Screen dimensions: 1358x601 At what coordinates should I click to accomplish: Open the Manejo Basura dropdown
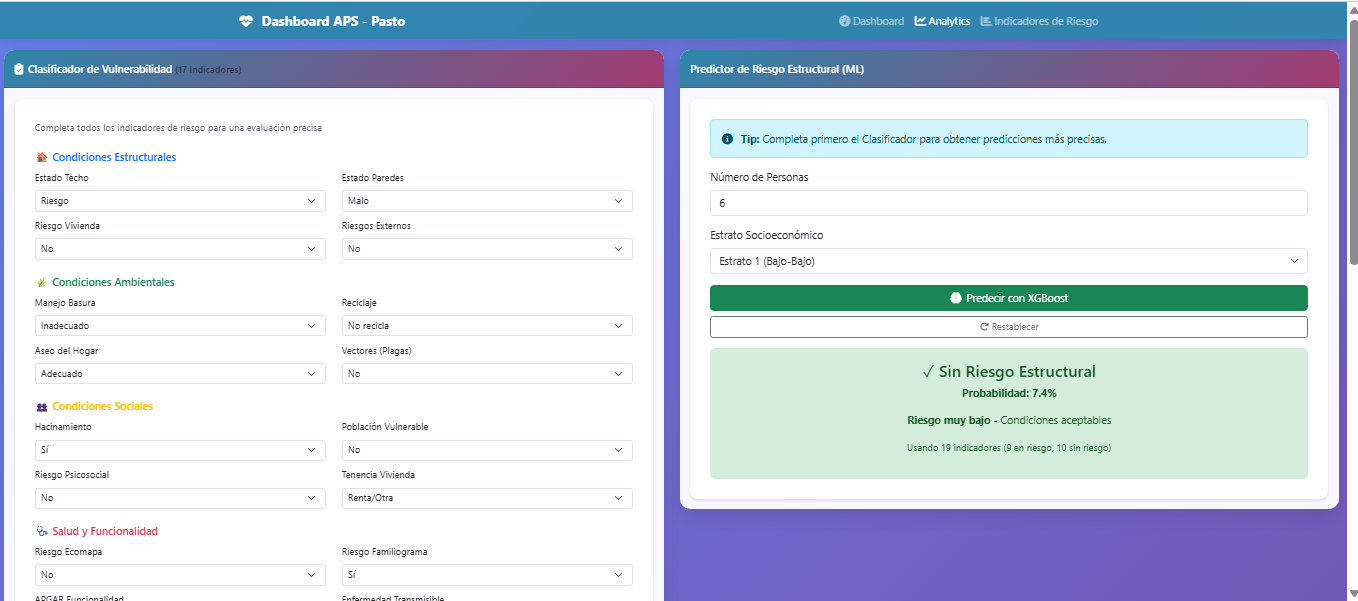pyautogui.click(x=180, y=326)
